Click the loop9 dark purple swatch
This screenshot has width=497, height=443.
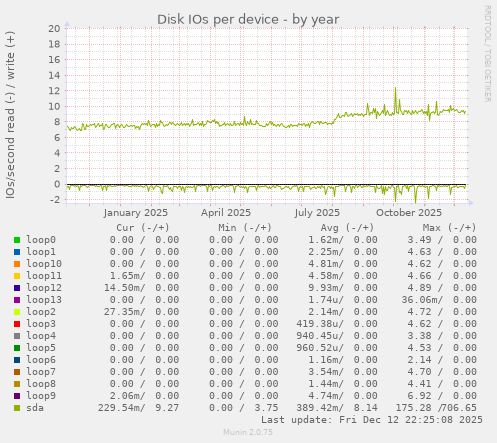tap(17, 396)
